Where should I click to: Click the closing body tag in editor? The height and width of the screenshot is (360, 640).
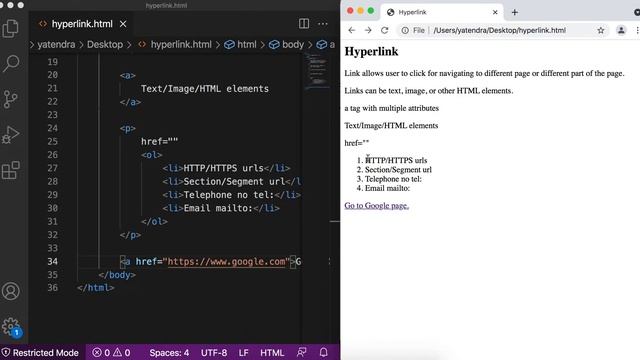[117, 275]
